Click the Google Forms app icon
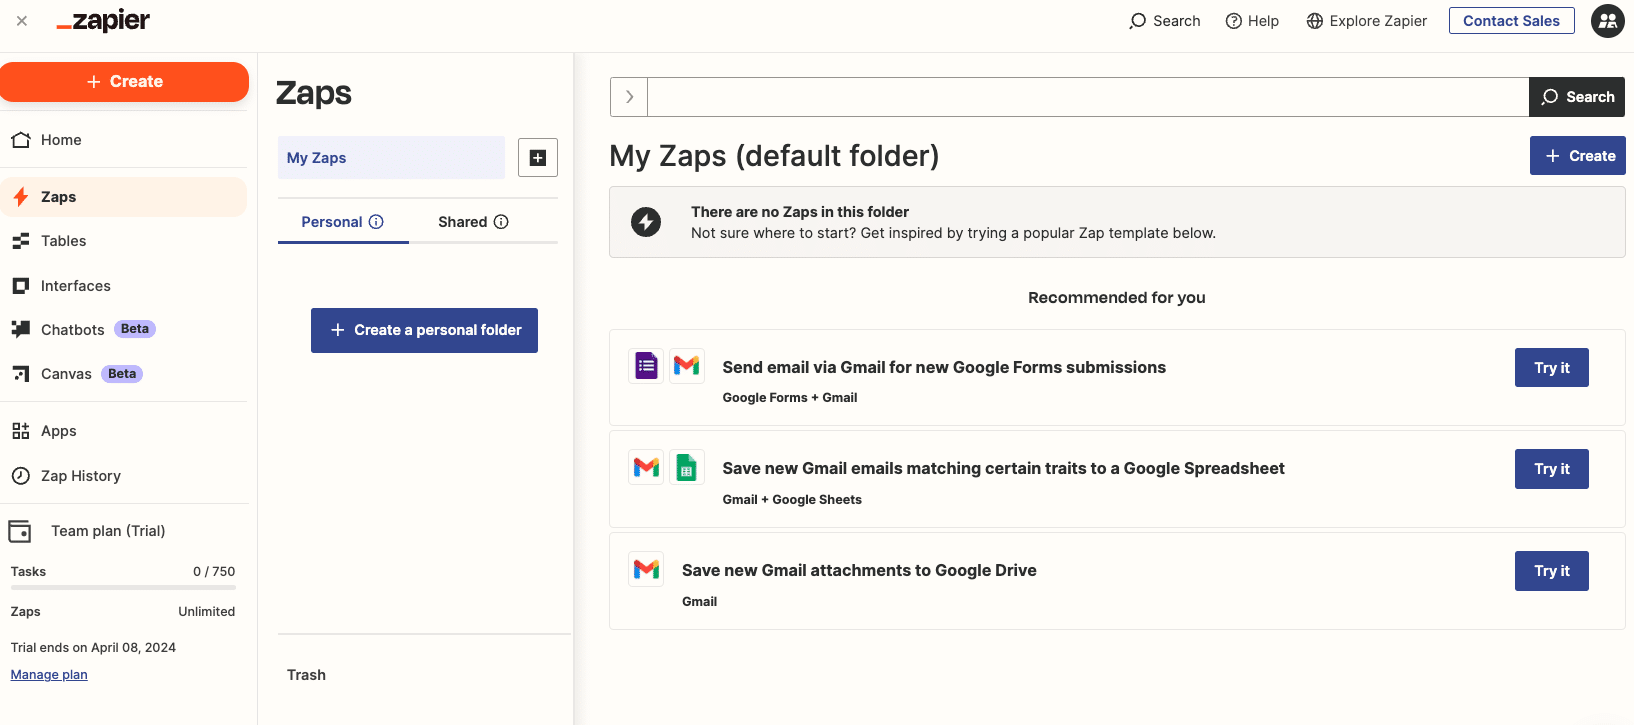 coord(646,366)
